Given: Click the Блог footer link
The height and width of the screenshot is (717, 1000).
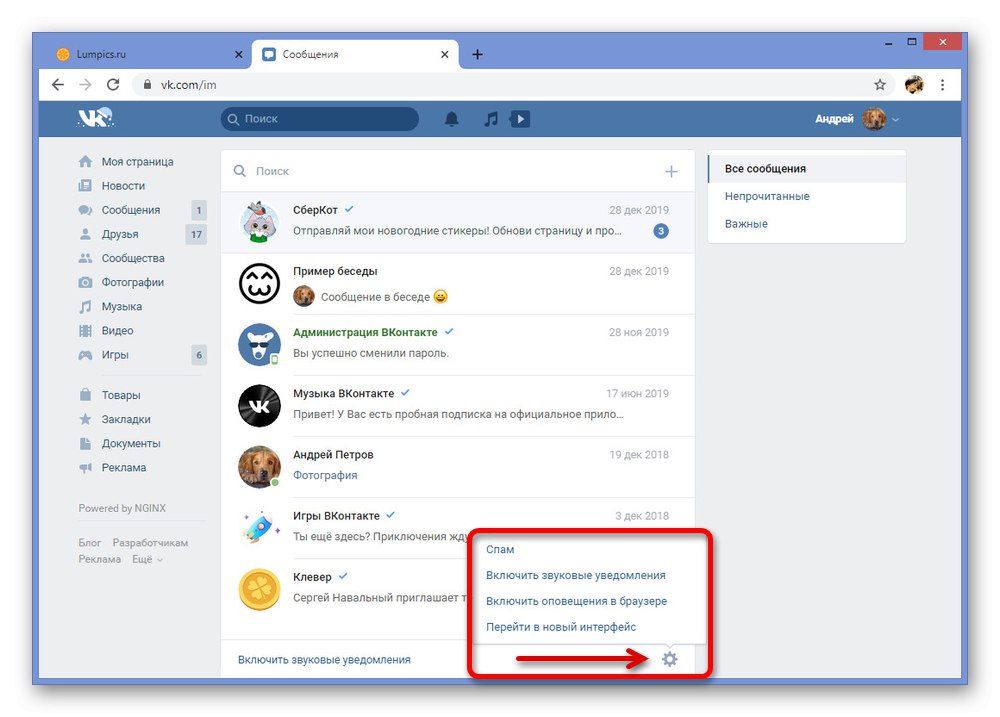Looking at the screenshot, I should (90, 543).
